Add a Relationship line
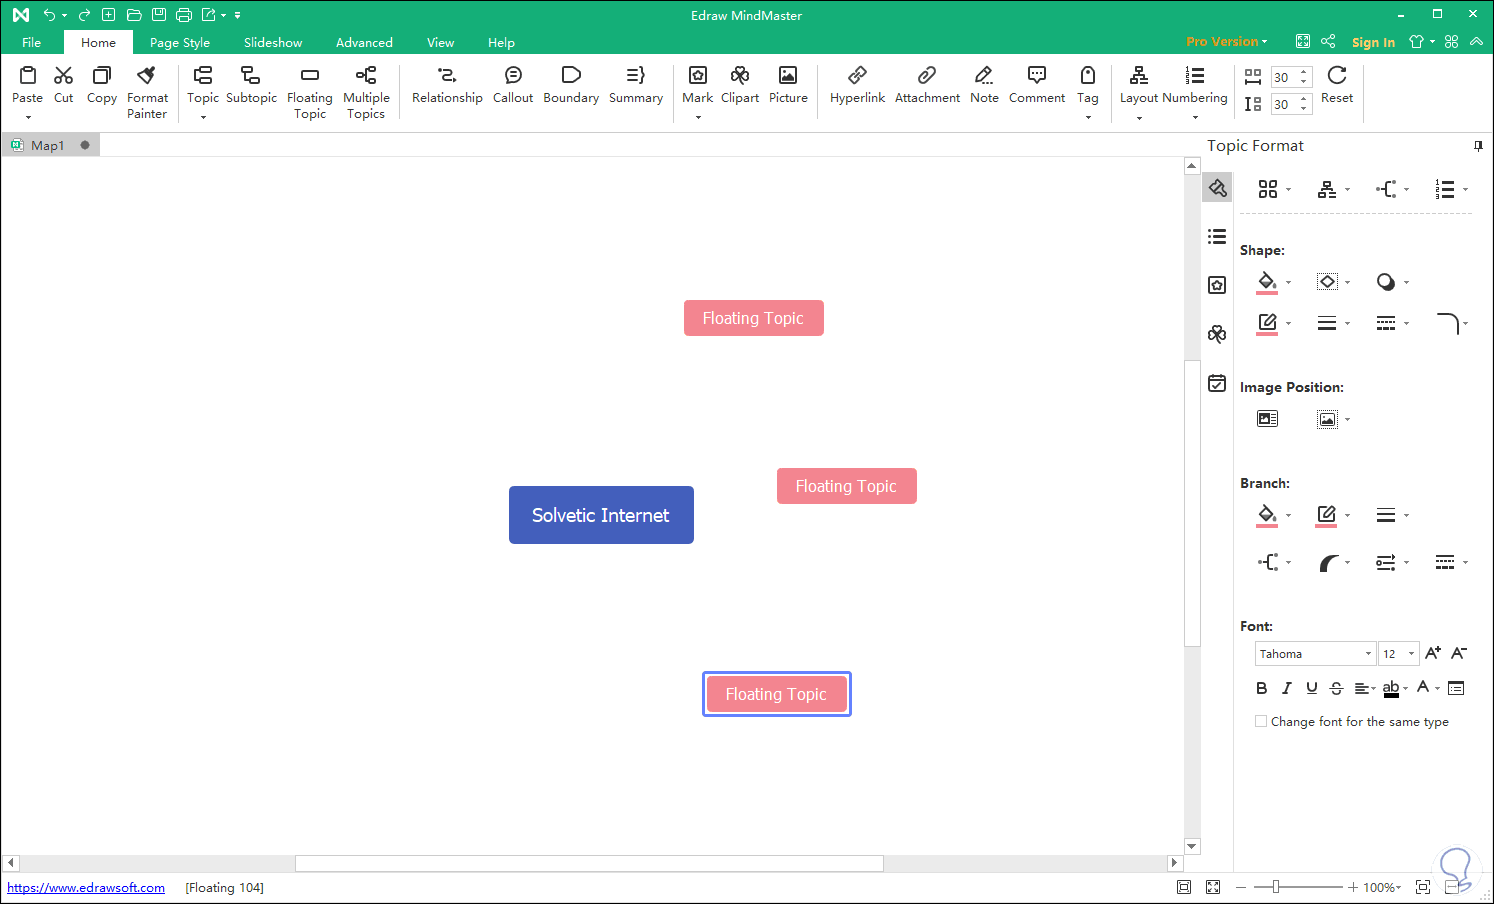Screen dimensions: 1494x904 [x=447, y=84]
